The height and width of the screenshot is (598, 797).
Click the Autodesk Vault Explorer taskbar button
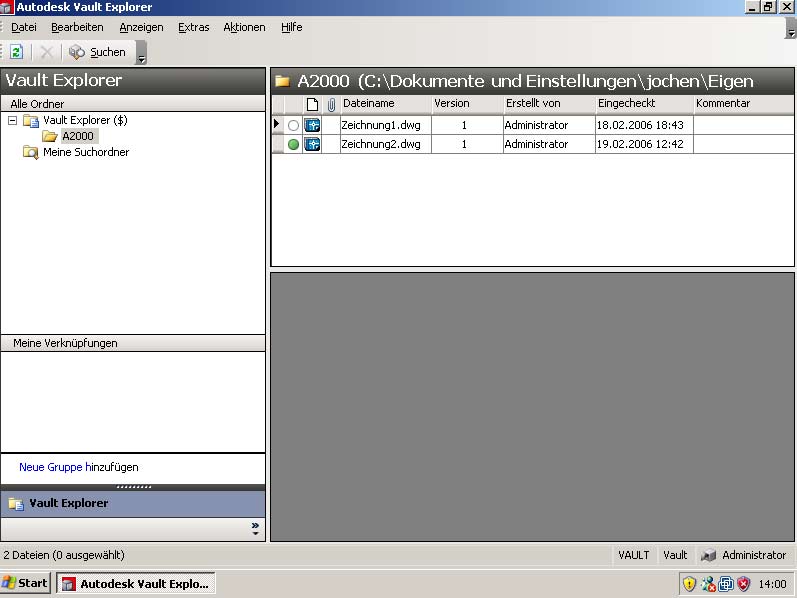click(x=135, y=584)
